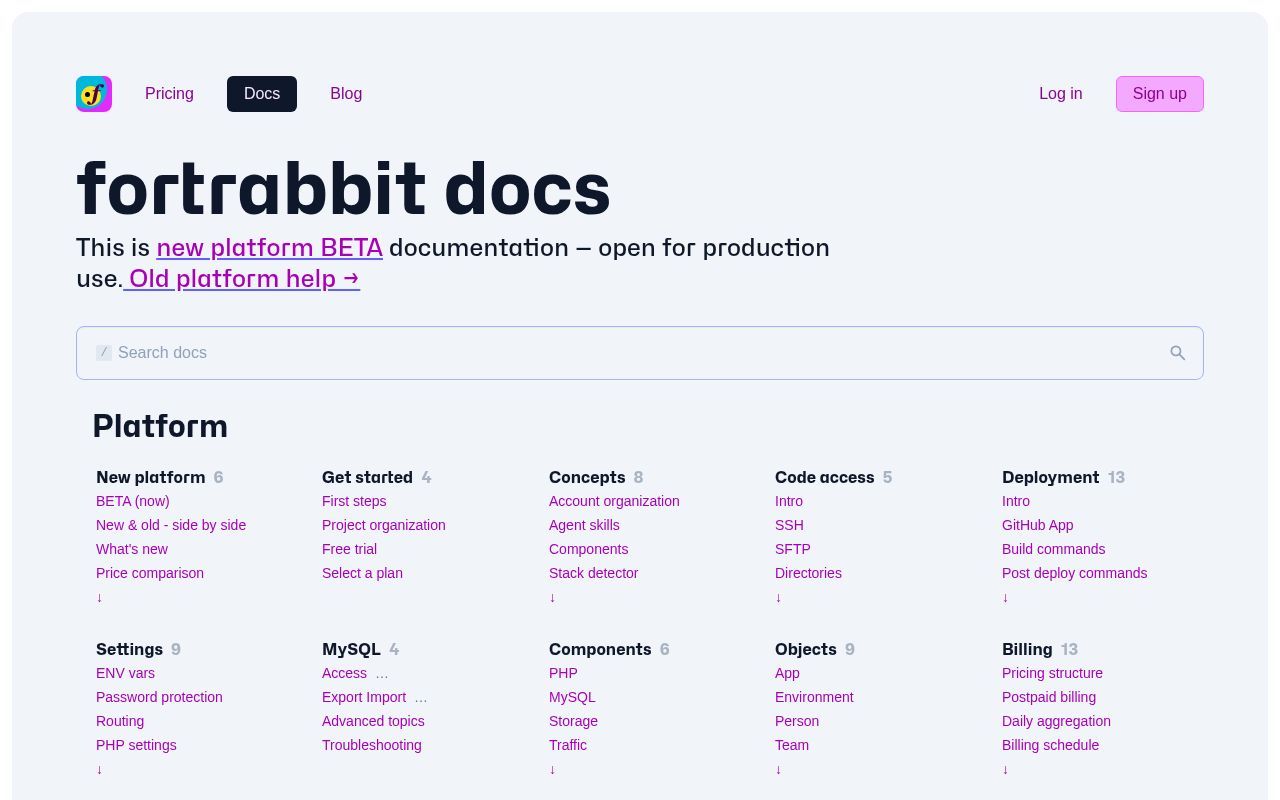Open MySQL link under Components
This screenshot has width=1280, height=800.
coord(572,697)
